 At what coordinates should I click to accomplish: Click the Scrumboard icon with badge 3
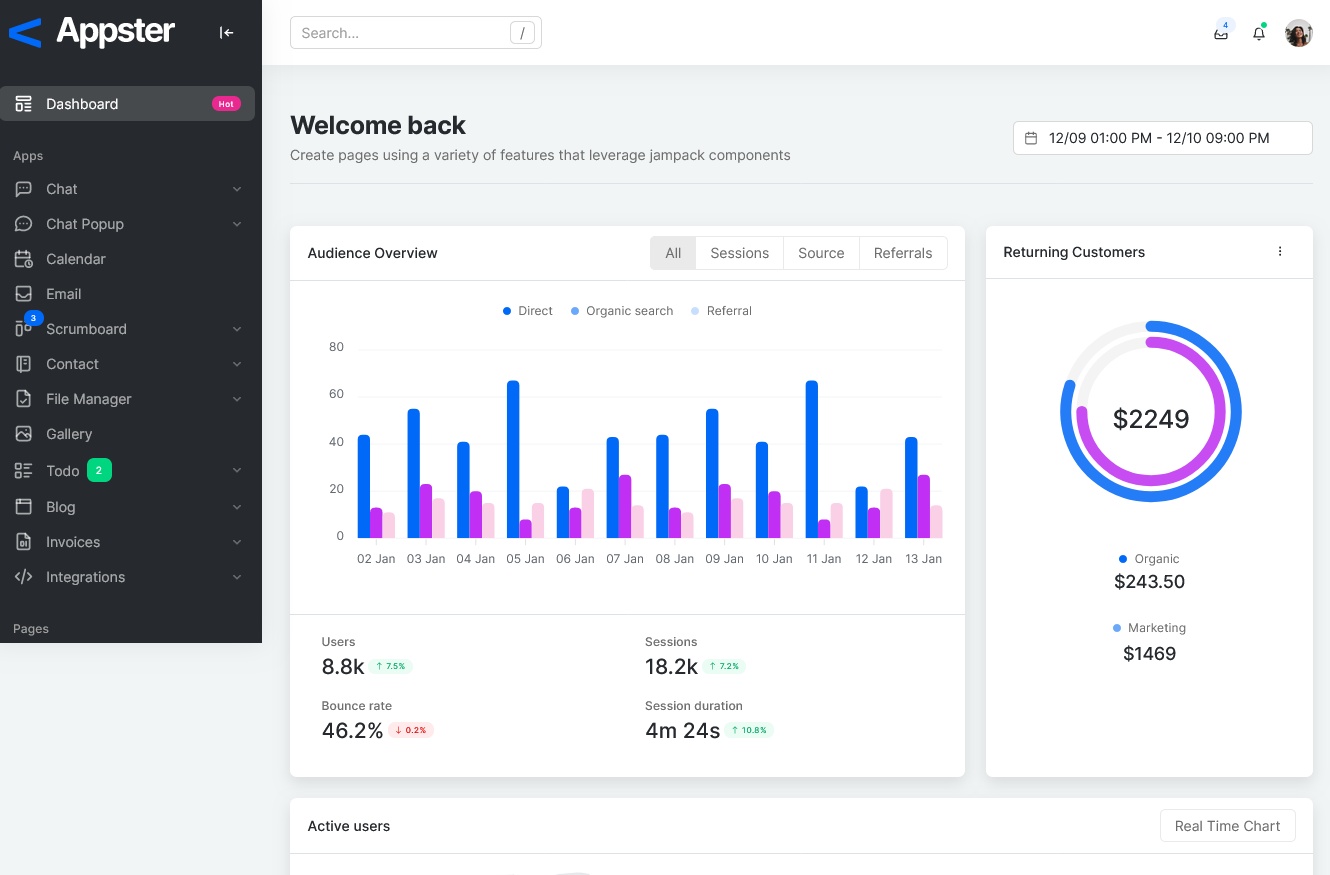pyautogui.click(x=24, y=329)
